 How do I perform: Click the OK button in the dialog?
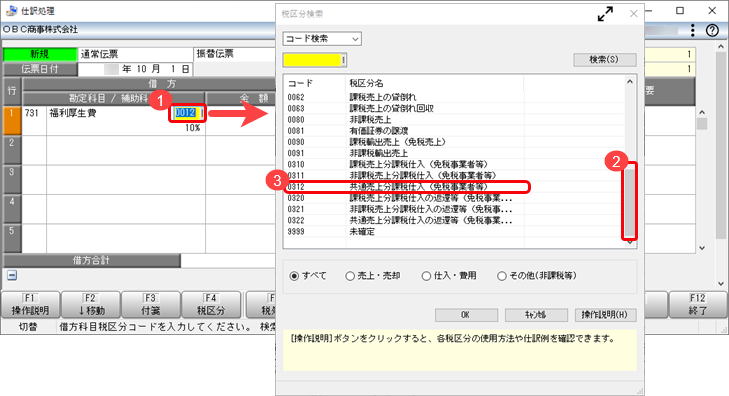[466, 315]
